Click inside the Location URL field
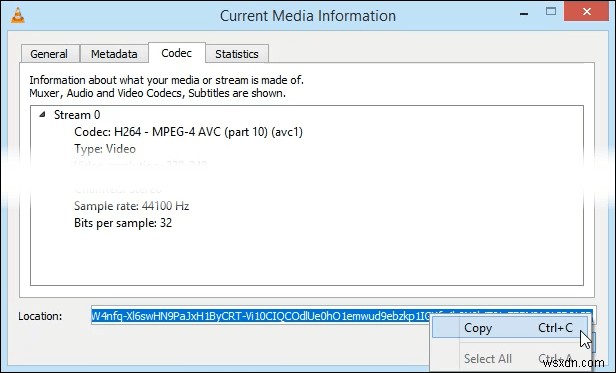The image size is (616, 373). 260,316
